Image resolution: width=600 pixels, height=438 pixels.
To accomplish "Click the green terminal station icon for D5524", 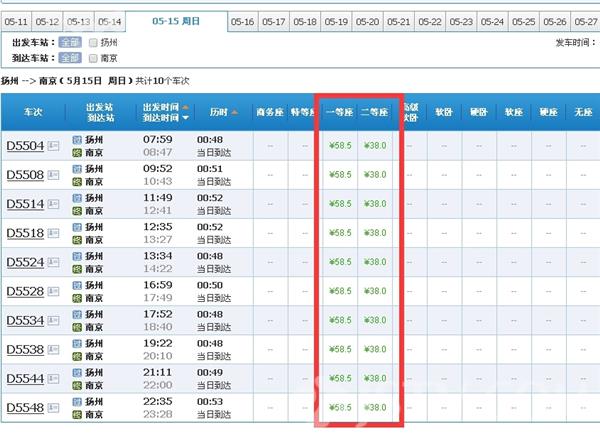I will [77, 269].
